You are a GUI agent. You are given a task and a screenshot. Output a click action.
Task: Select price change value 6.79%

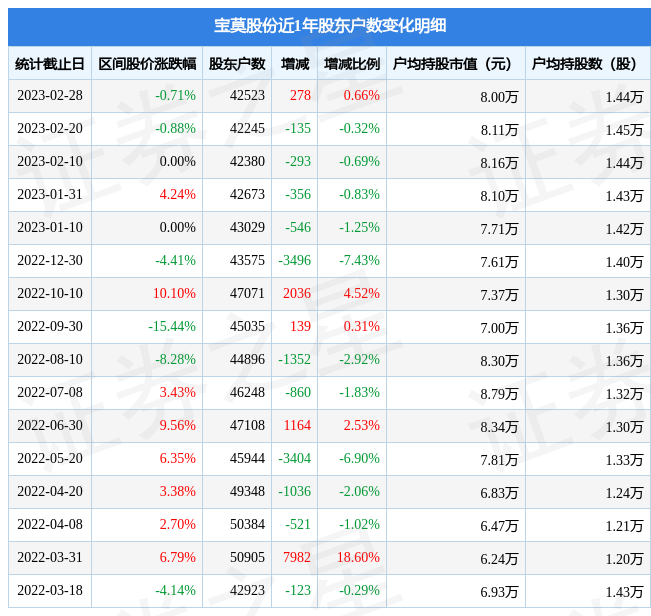pyautogui.click(x=178, y=557)
